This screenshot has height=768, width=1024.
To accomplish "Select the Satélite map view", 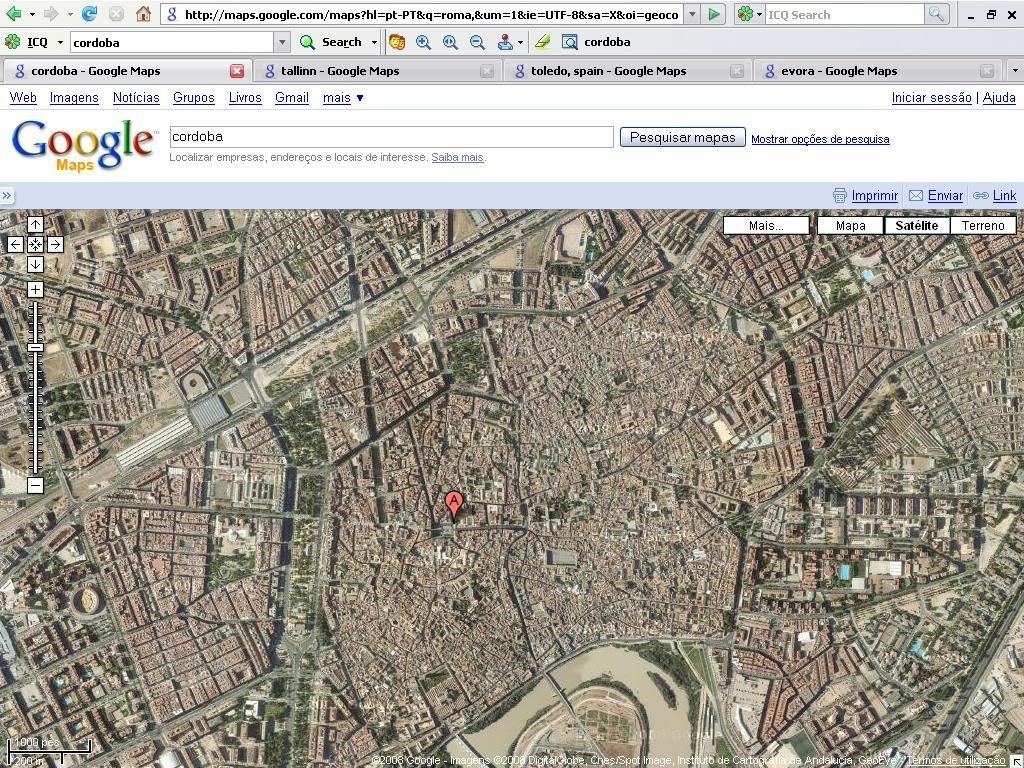I will click(916, 225).
